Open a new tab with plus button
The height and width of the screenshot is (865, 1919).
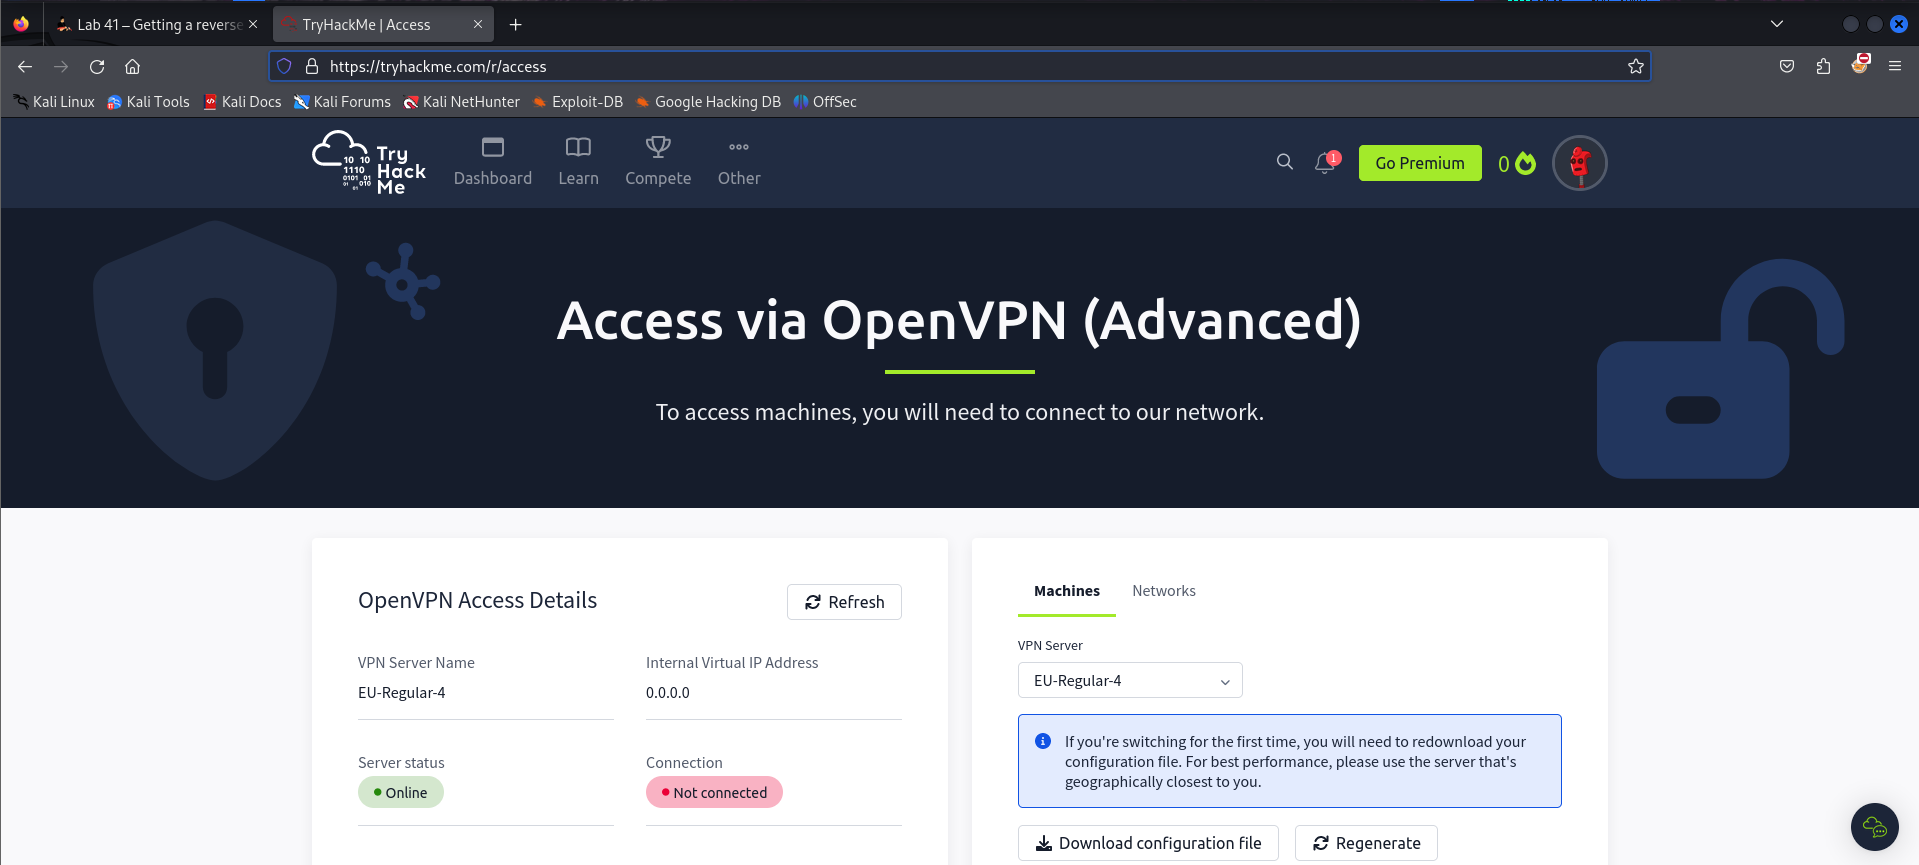coord(516,24)
